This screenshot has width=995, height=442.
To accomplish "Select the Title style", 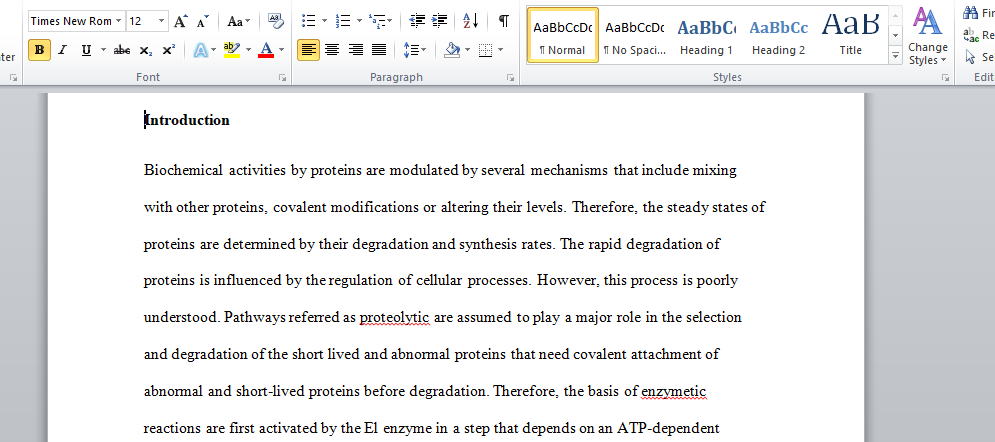I will [x=850, y=35].
